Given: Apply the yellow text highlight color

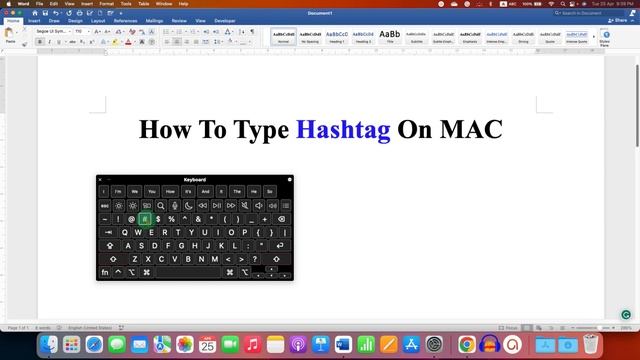Looking at the screenshot, I should tap(115, 42).
